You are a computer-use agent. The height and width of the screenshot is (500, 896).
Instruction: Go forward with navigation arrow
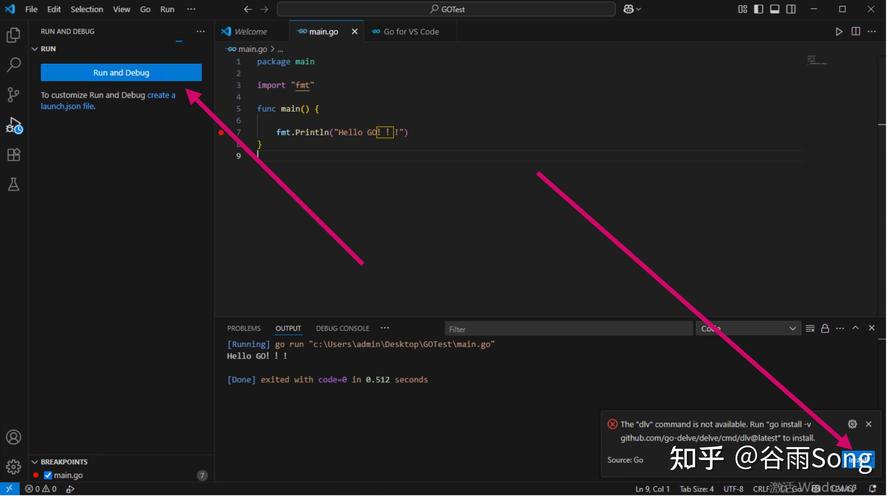[264, 9]
